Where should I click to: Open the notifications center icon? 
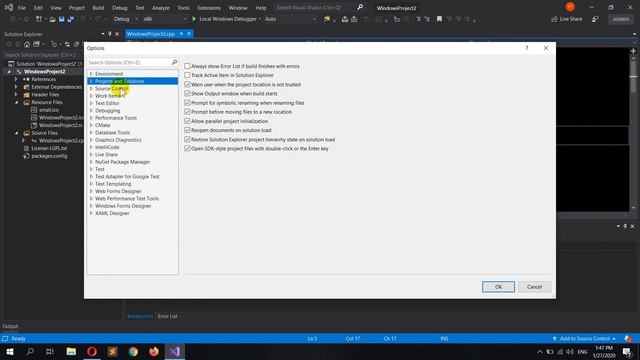point(627,351)
